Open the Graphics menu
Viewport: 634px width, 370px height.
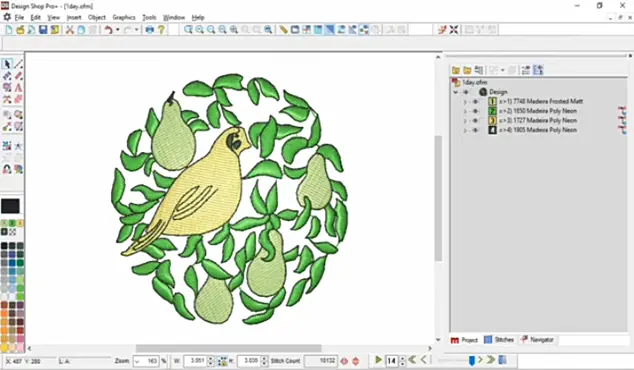coord(124,17)
